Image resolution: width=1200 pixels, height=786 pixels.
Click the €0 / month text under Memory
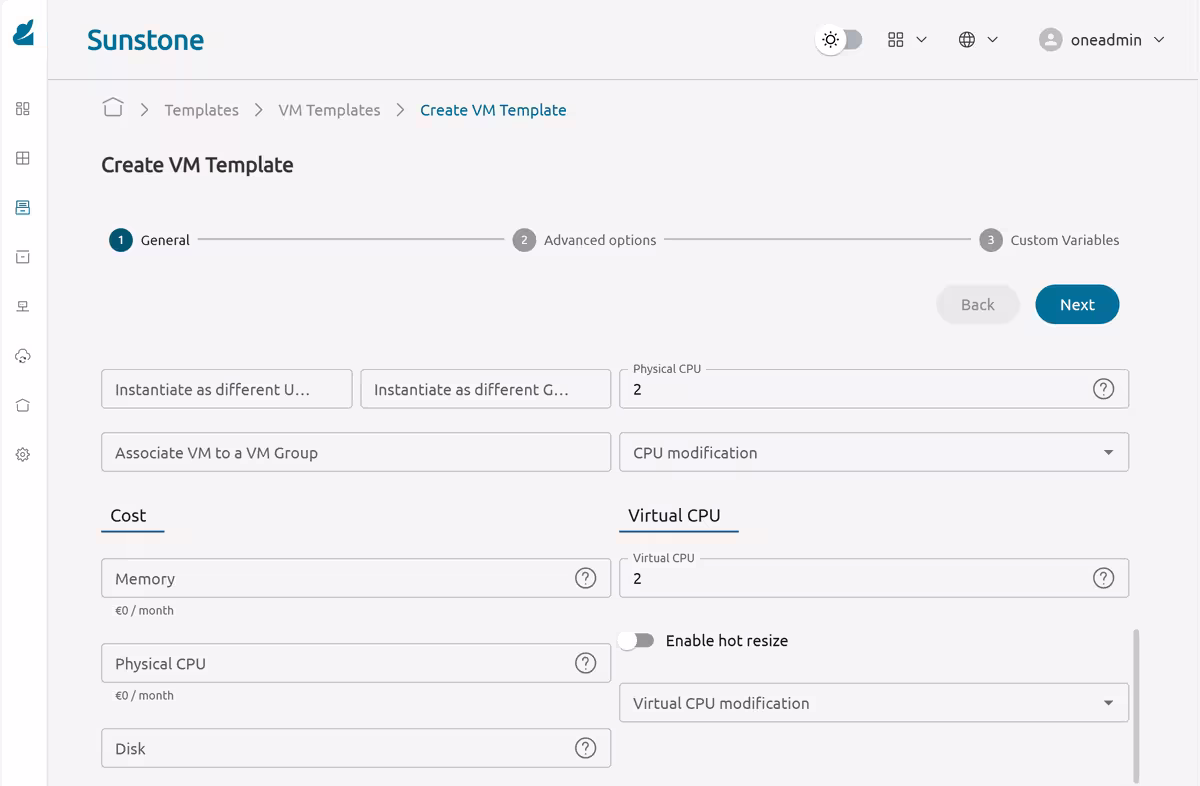[x=144, y=610]
